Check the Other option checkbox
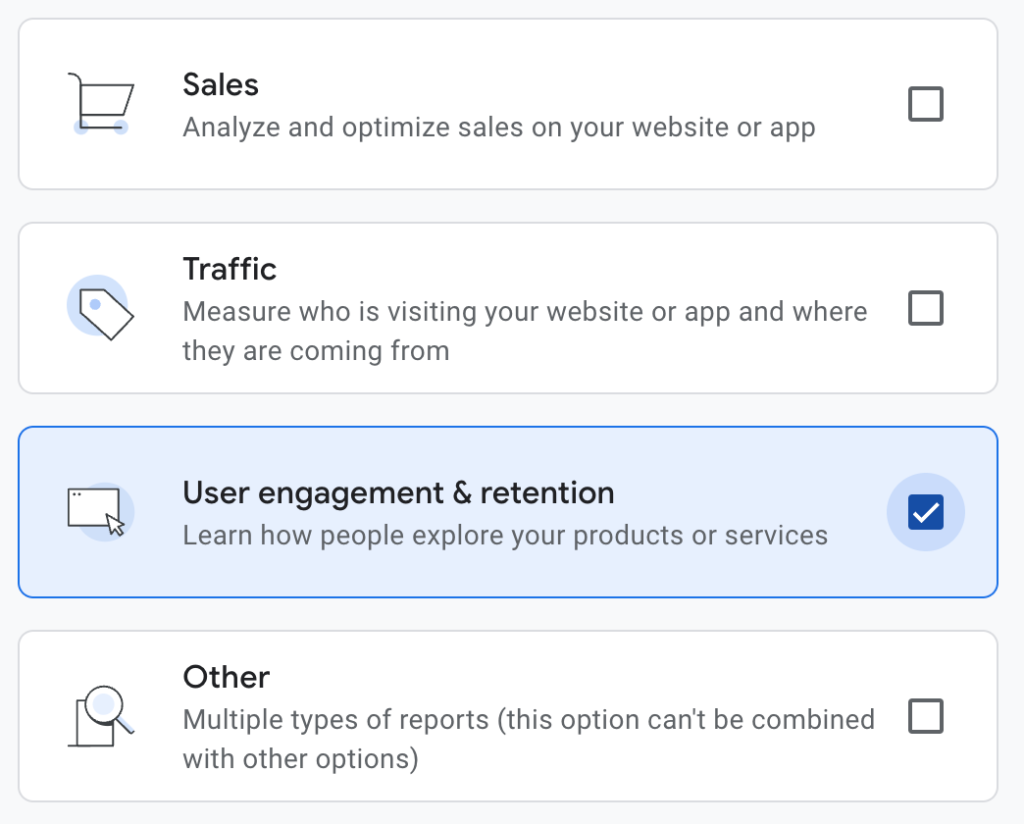 pyautogui.click(x=925, y=716)
